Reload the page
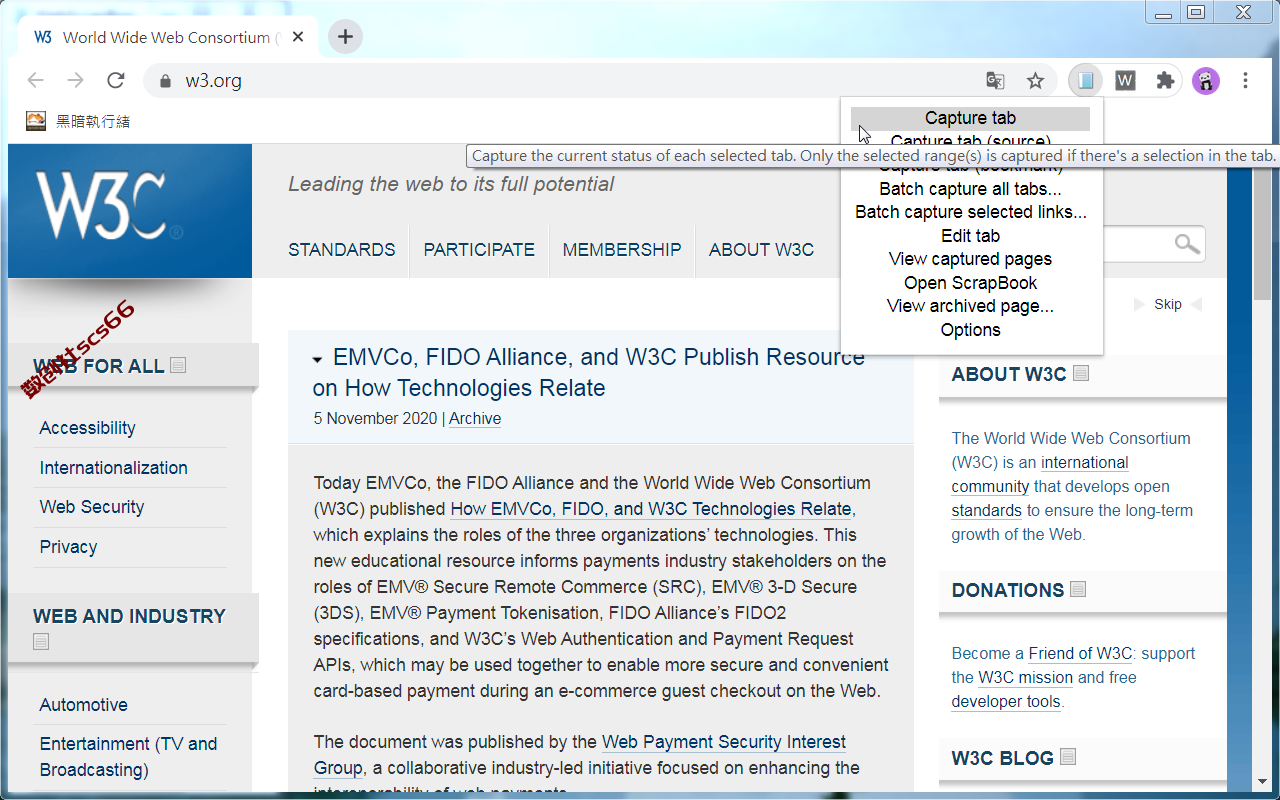The height and width of the screenshot is (800, 1280). (x=116, y=81)
